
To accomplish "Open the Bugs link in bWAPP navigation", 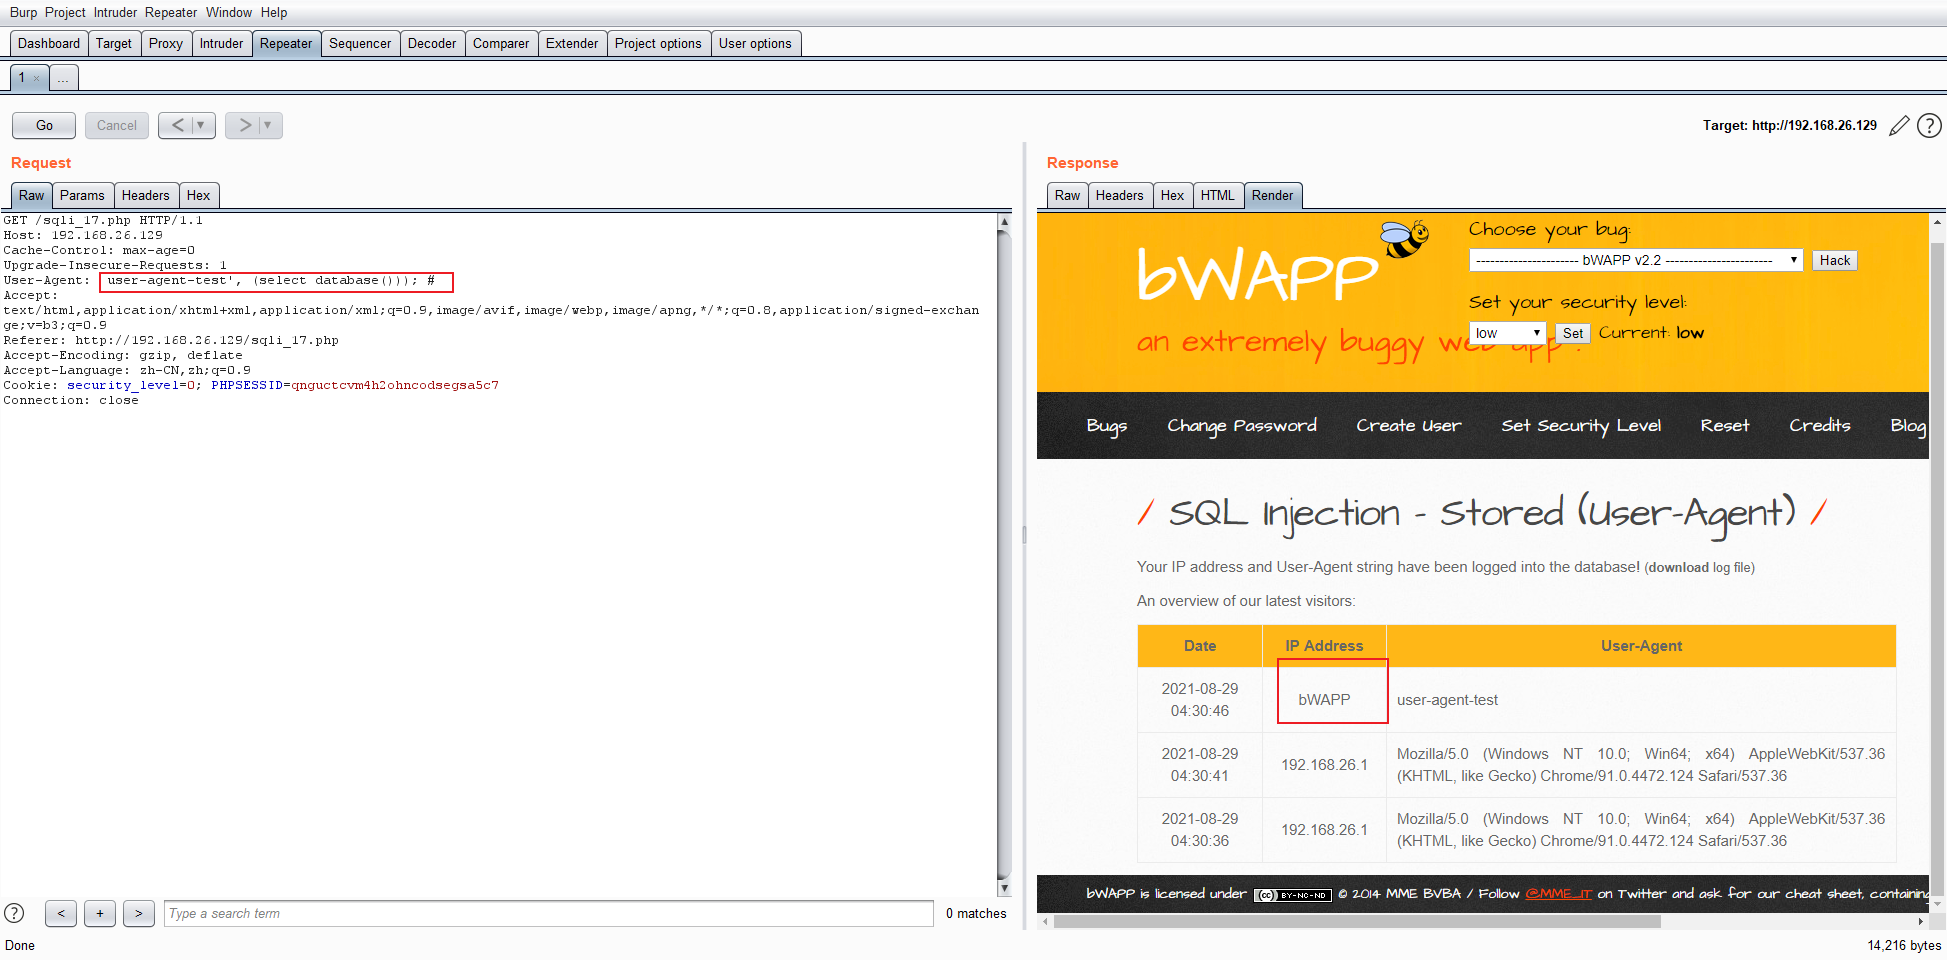I will point(1107,426).
